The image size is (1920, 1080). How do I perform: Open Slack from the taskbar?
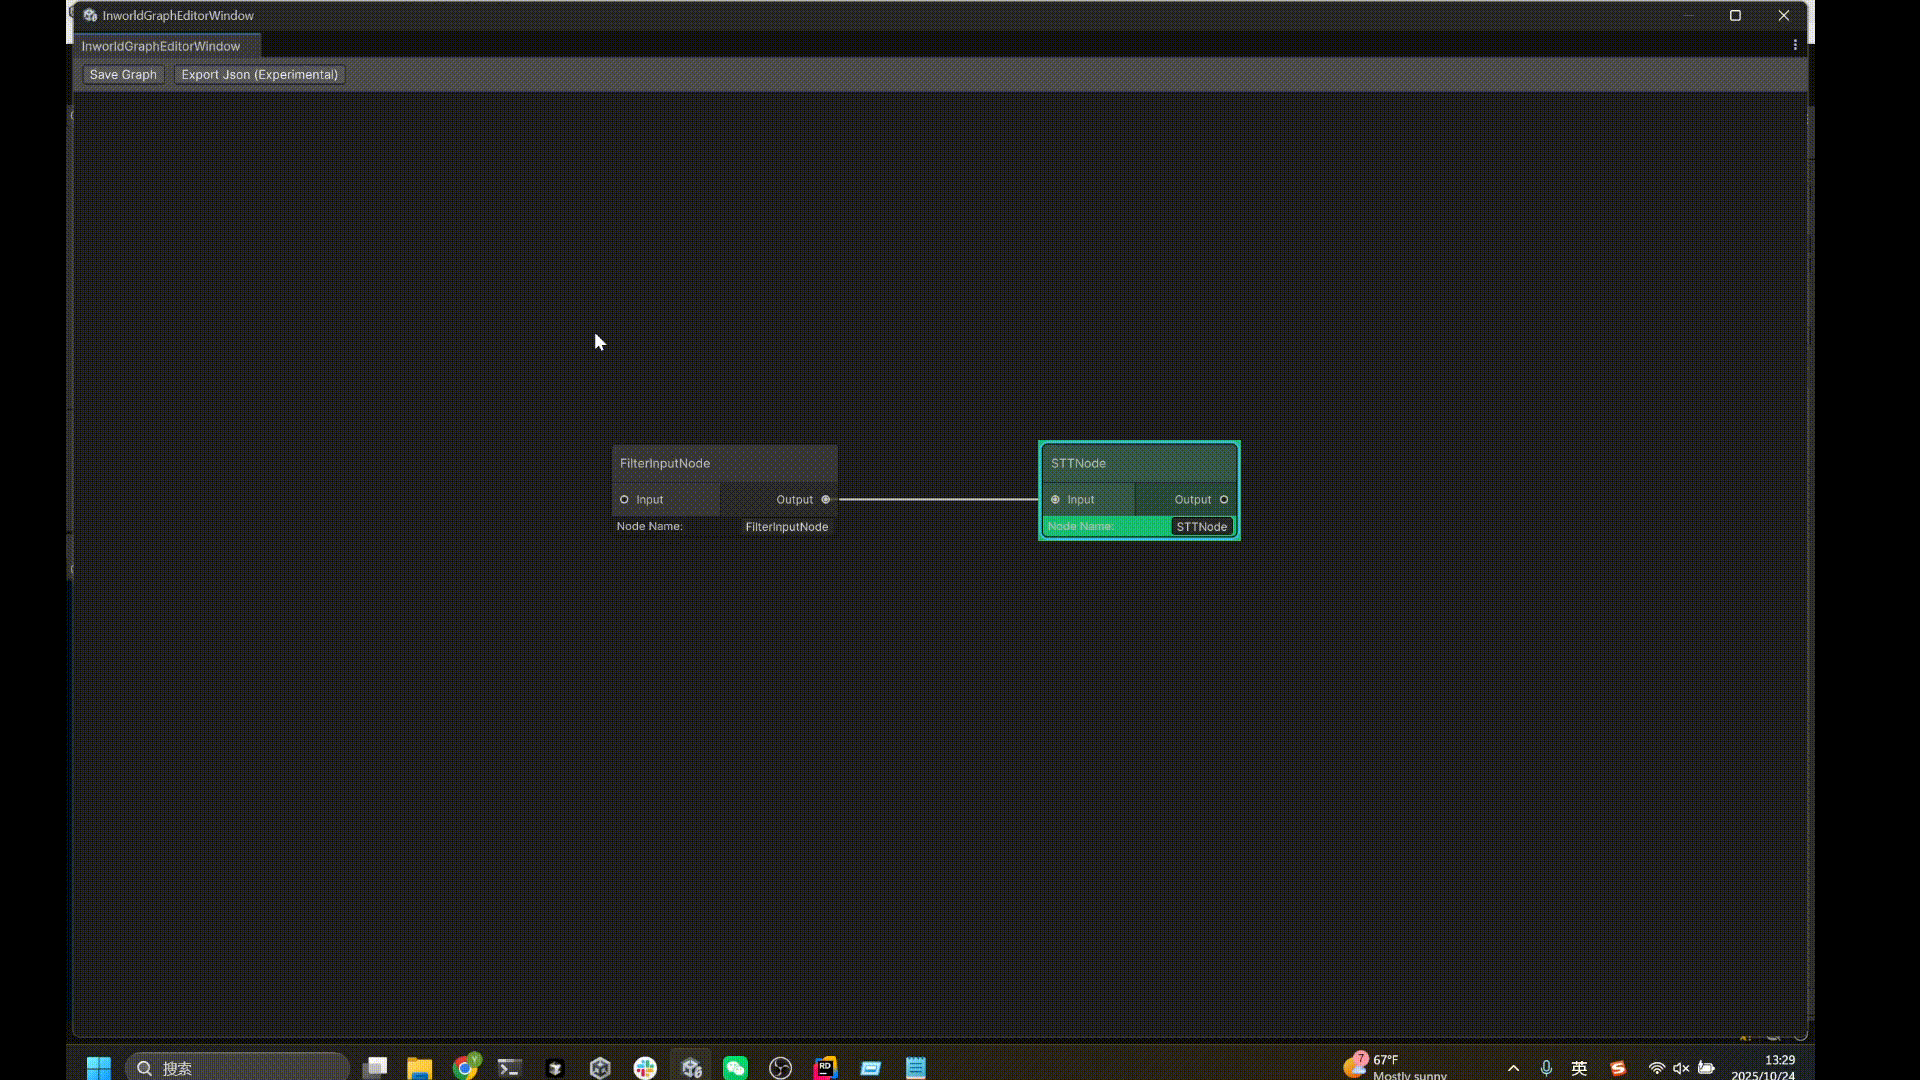pos(645,1067)
